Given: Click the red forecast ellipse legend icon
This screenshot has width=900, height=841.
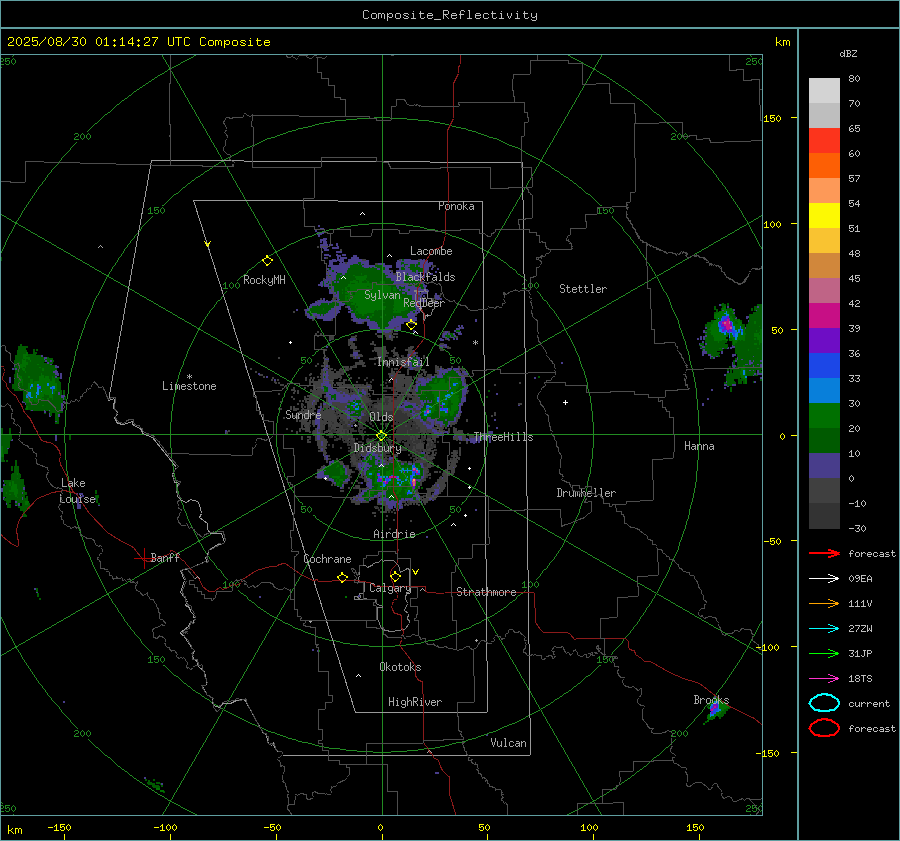Looking at the screenshot, I should (824, 728).
